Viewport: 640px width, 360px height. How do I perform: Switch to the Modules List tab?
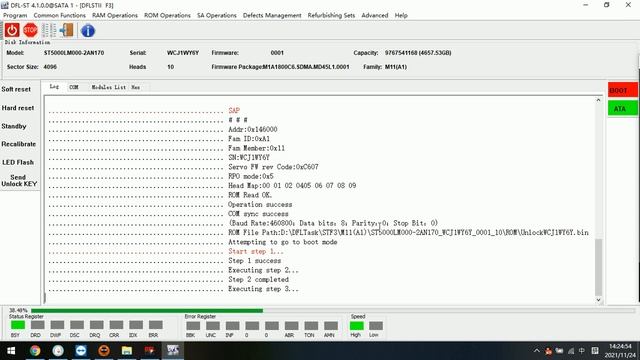click(x=109, y=87)
